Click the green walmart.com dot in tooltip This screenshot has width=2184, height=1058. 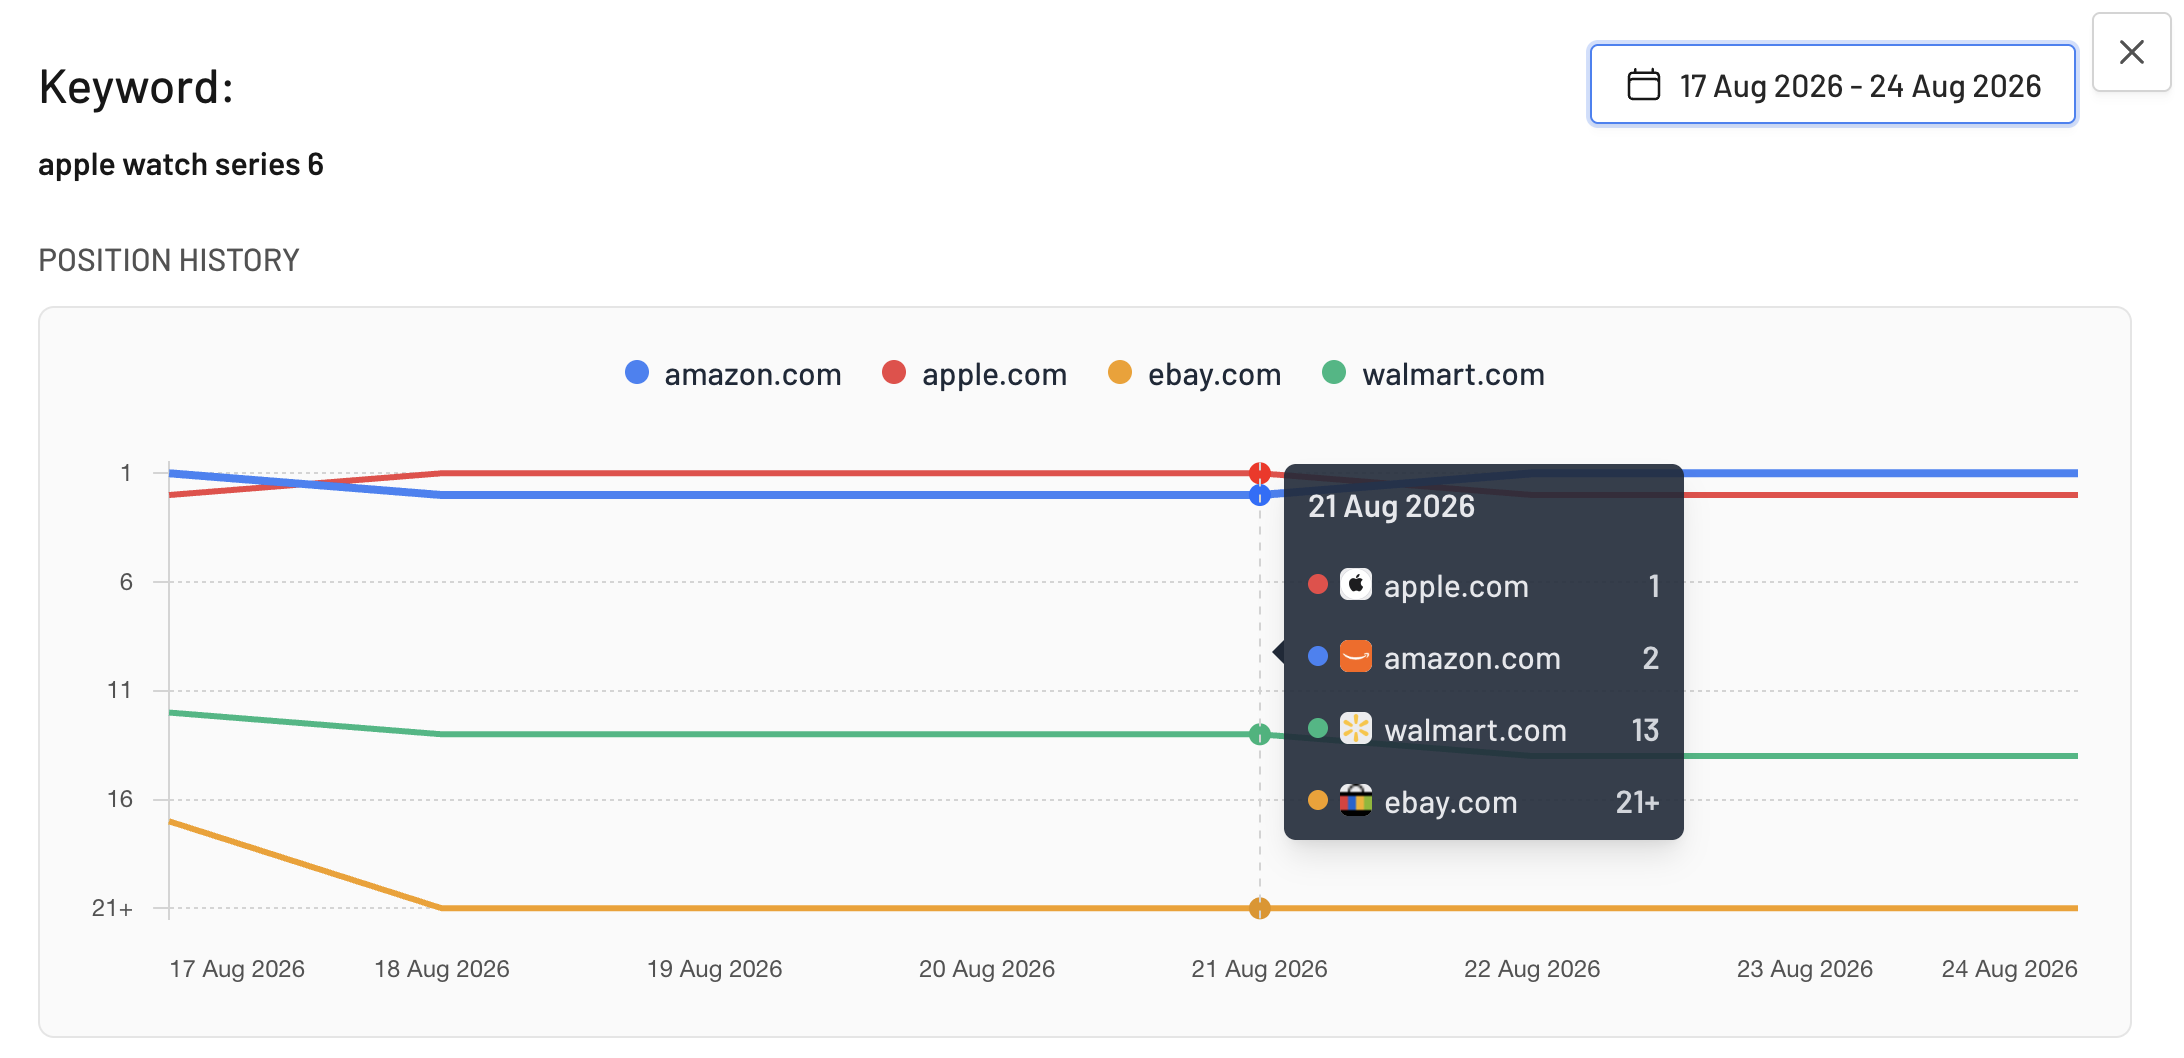pos(1318,728)
